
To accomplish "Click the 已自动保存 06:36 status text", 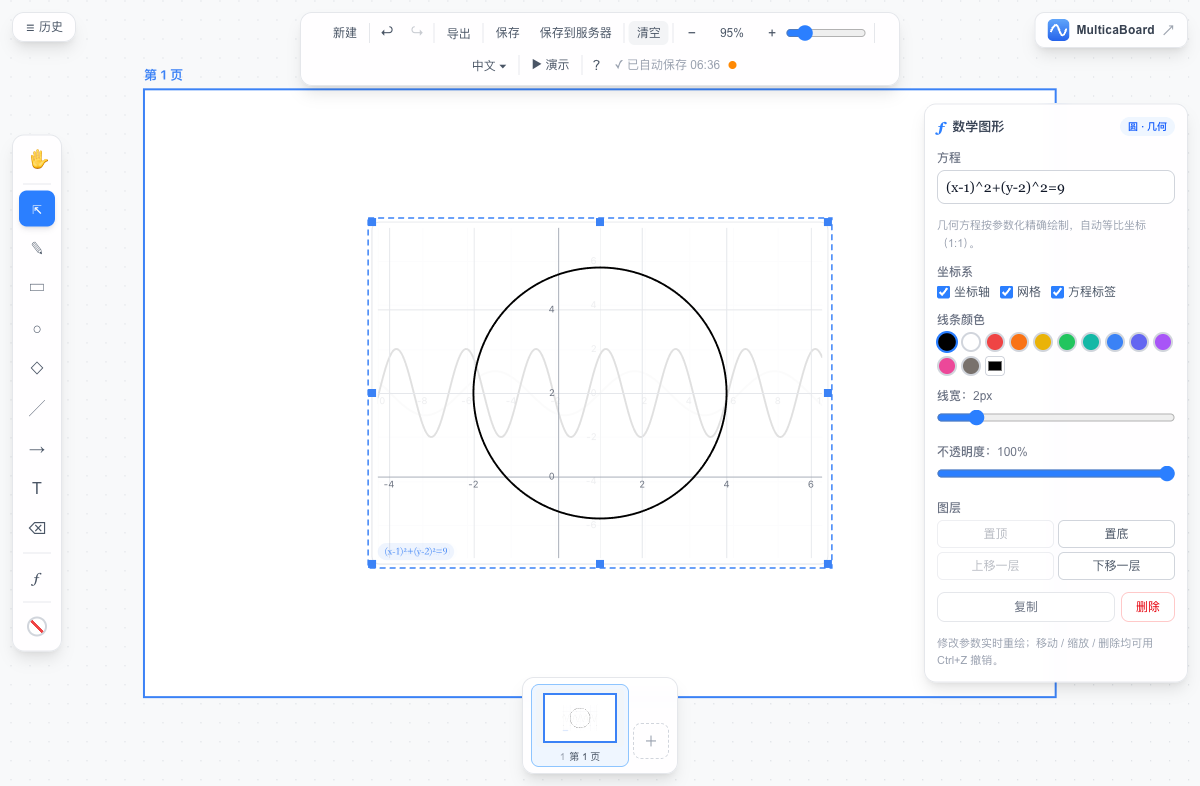I will [667, 65].
